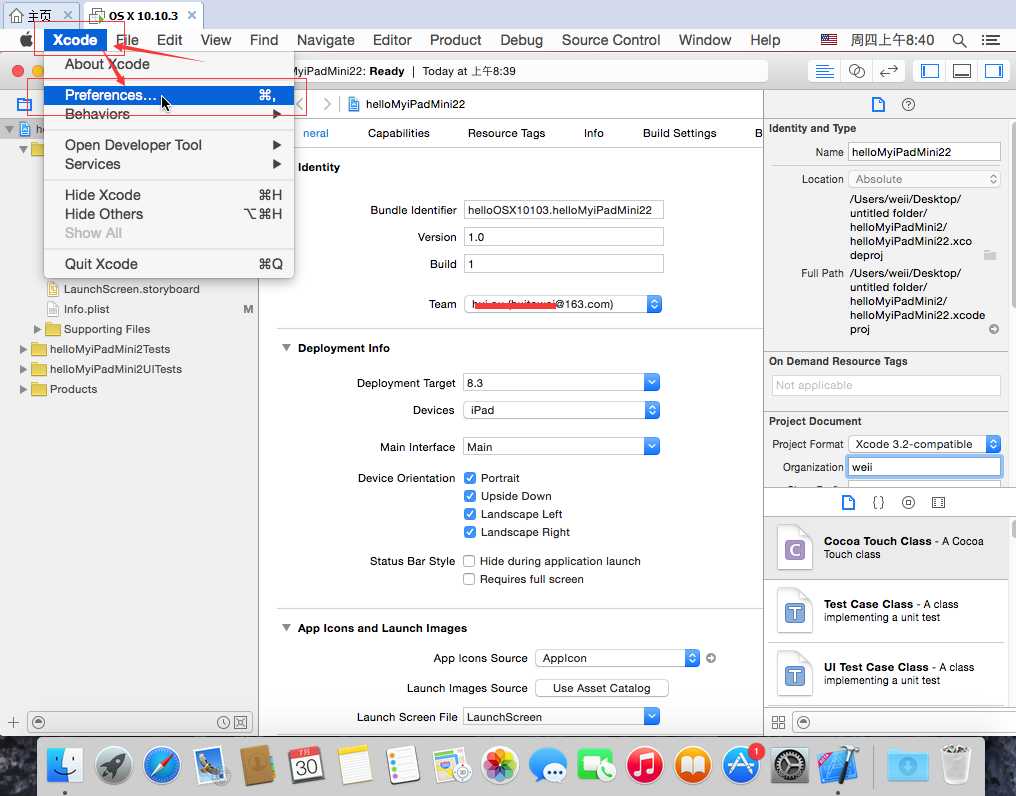Expand the Products folder
The width and height of the screenshot is (1016, 796).
click(x=23, y=390)
